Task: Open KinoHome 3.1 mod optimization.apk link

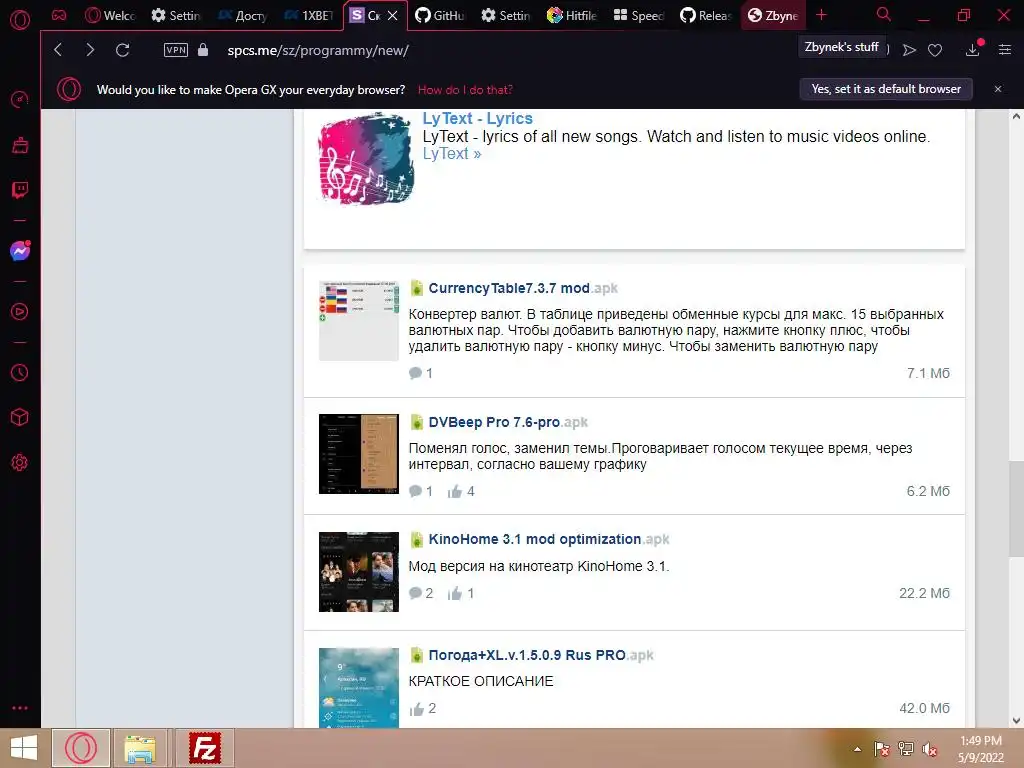Action: (549, 539)
